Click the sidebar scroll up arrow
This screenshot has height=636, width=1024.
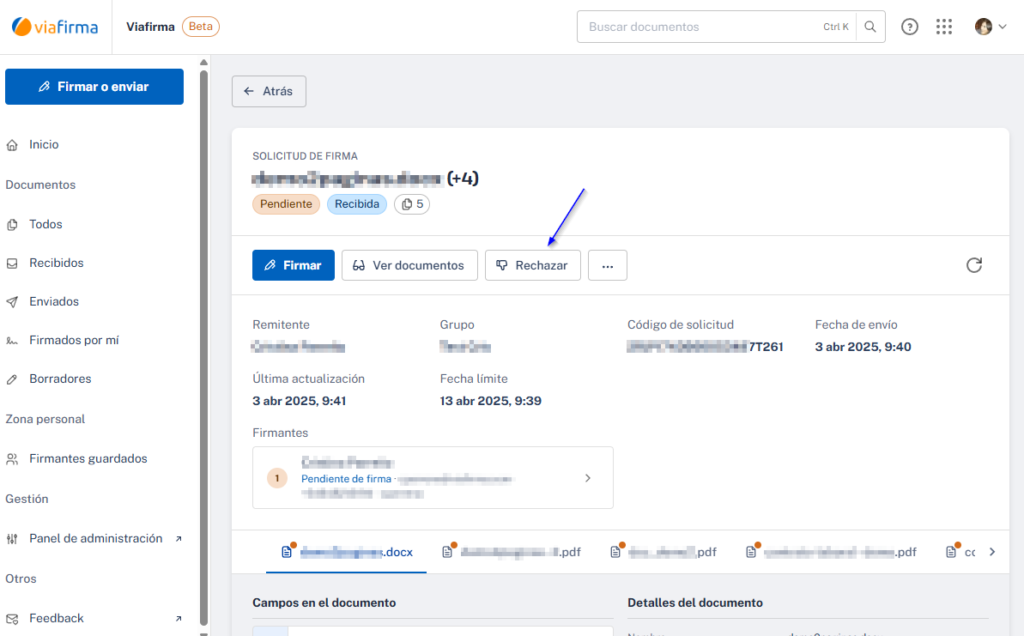pos(204,63)
